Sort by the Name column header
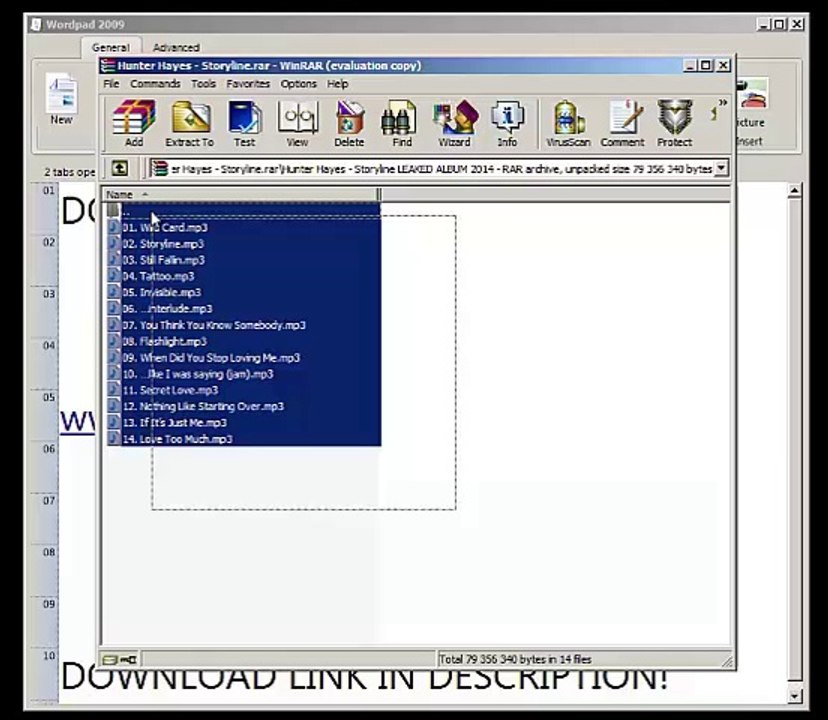The height and width of the screenshot is (720, 828). click(240, 194)
